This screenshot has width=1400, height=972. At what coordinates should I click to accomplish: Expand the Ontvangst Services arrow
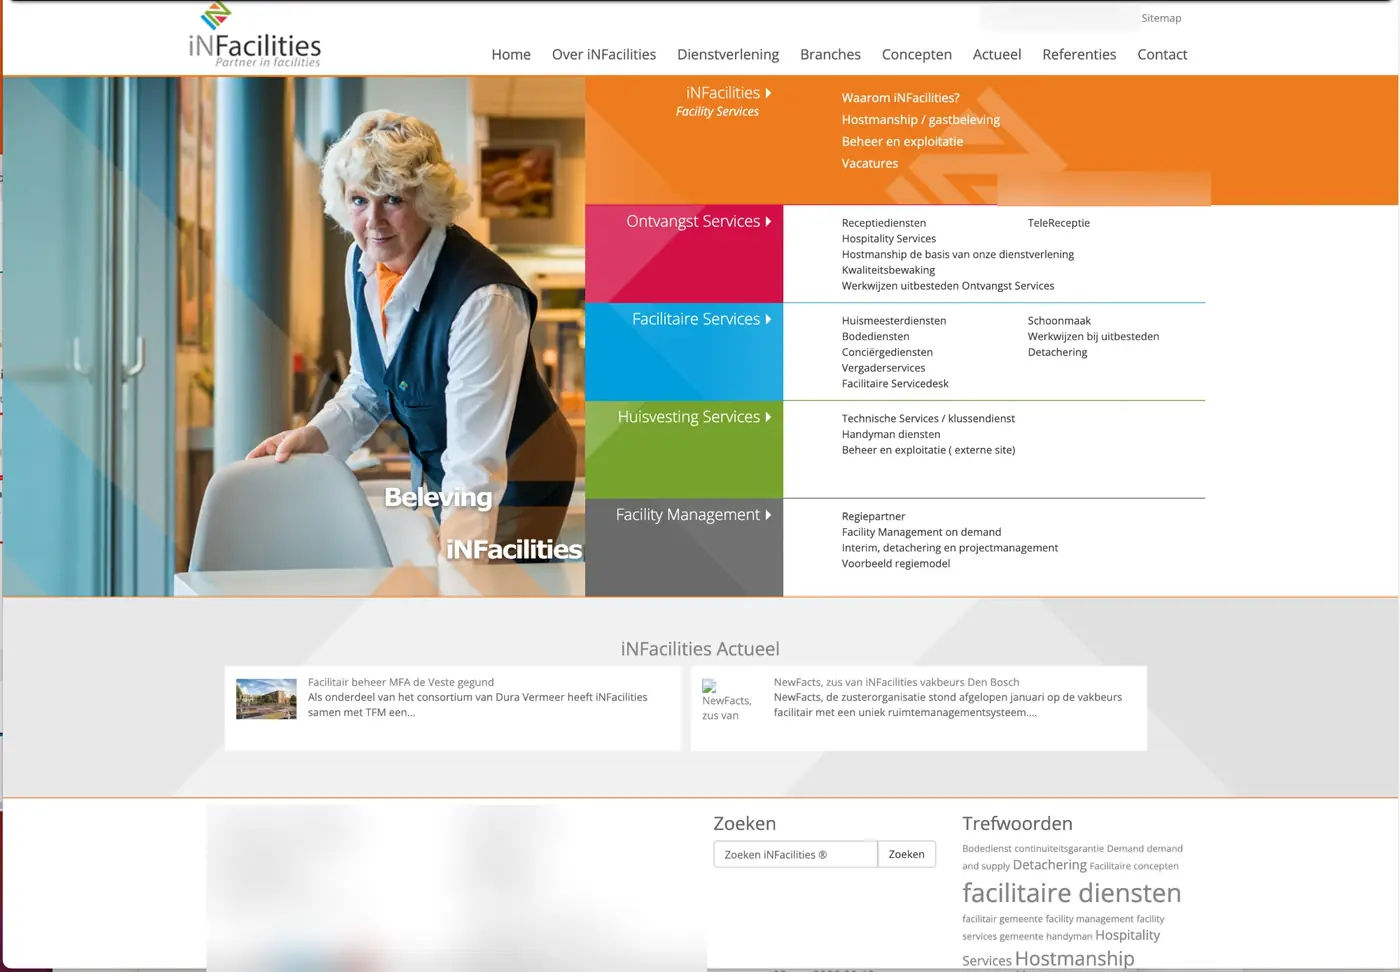point(768,221)
